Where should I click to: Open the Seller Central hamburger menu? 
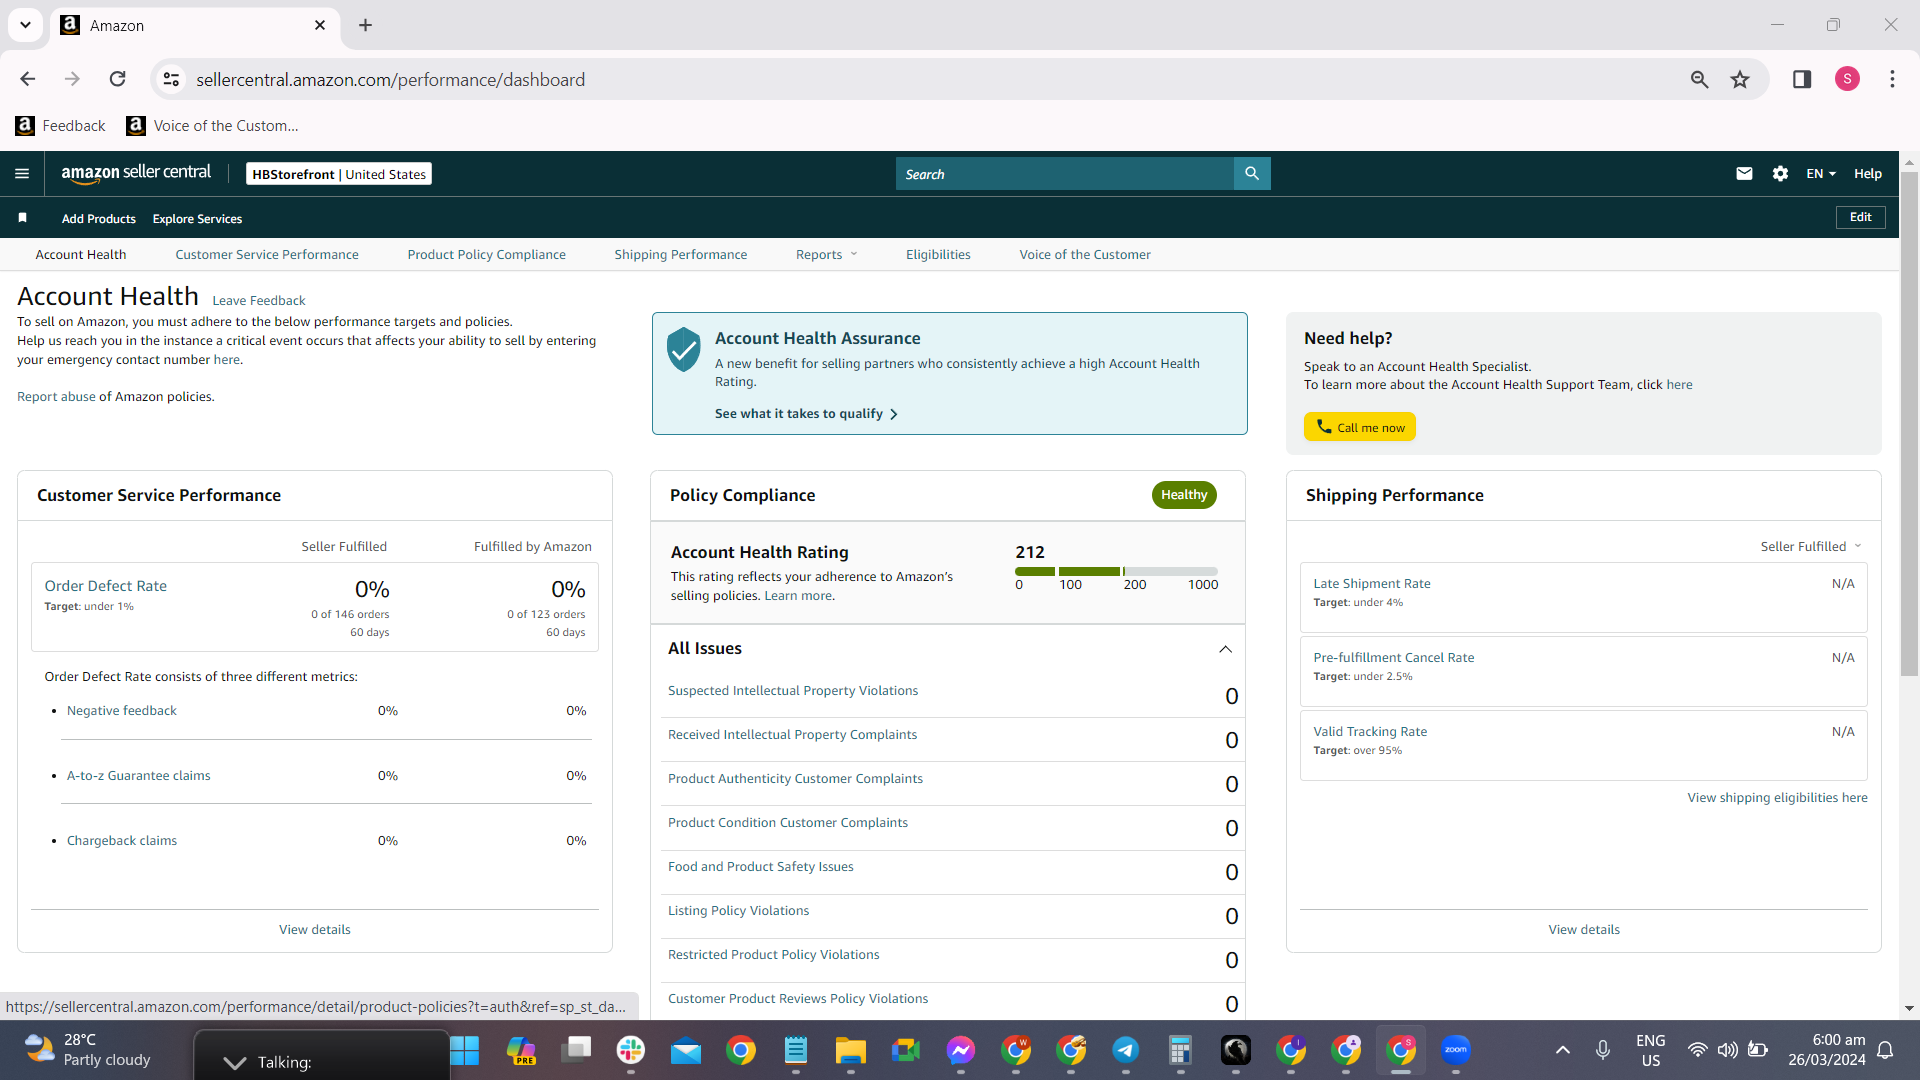(x=22, y=174)
